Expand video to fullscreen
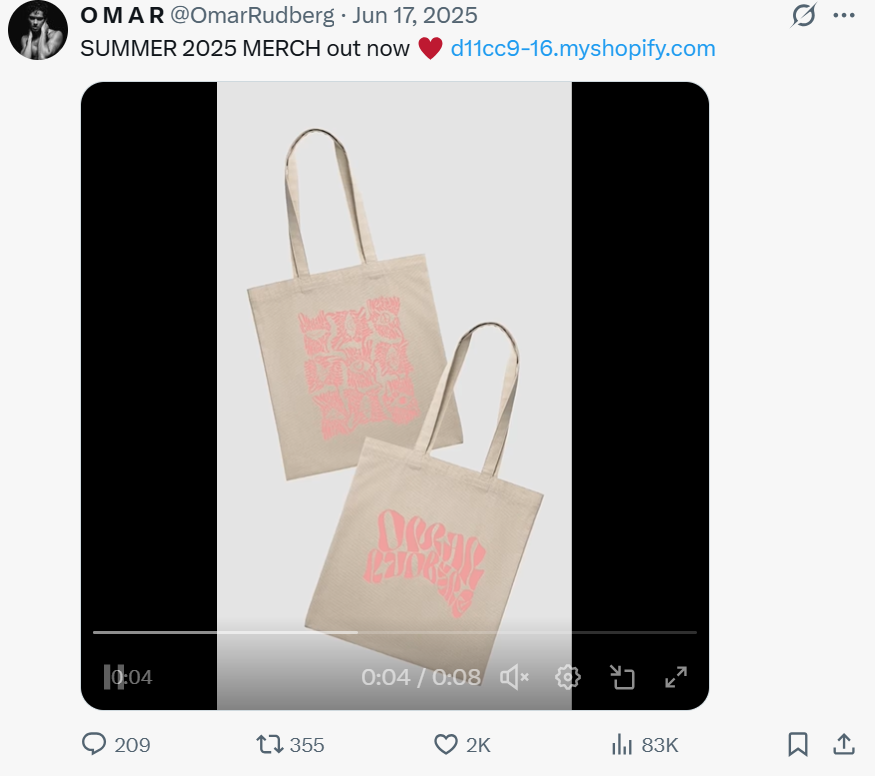 click(676, 677)
